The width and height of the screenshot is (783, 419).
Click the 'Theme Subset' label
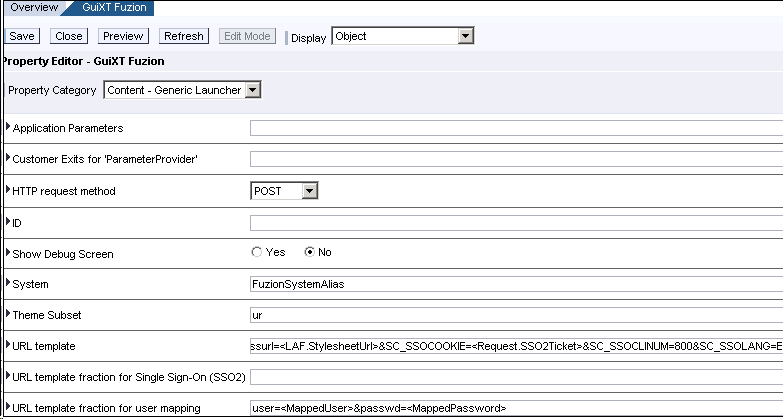47,315
